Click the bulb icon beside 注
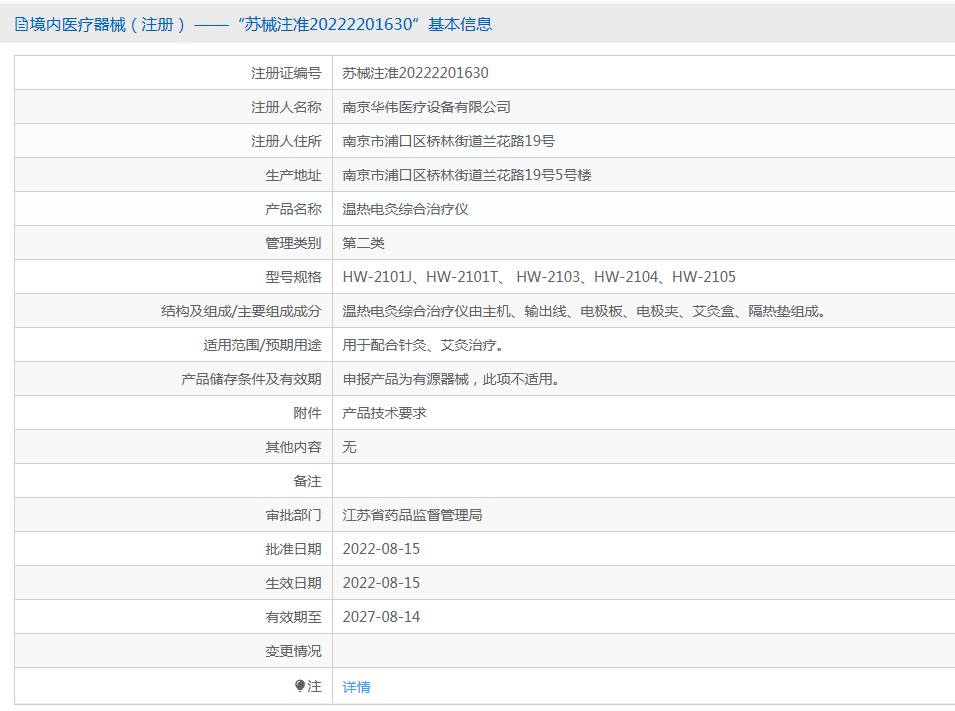 (300, 686)
